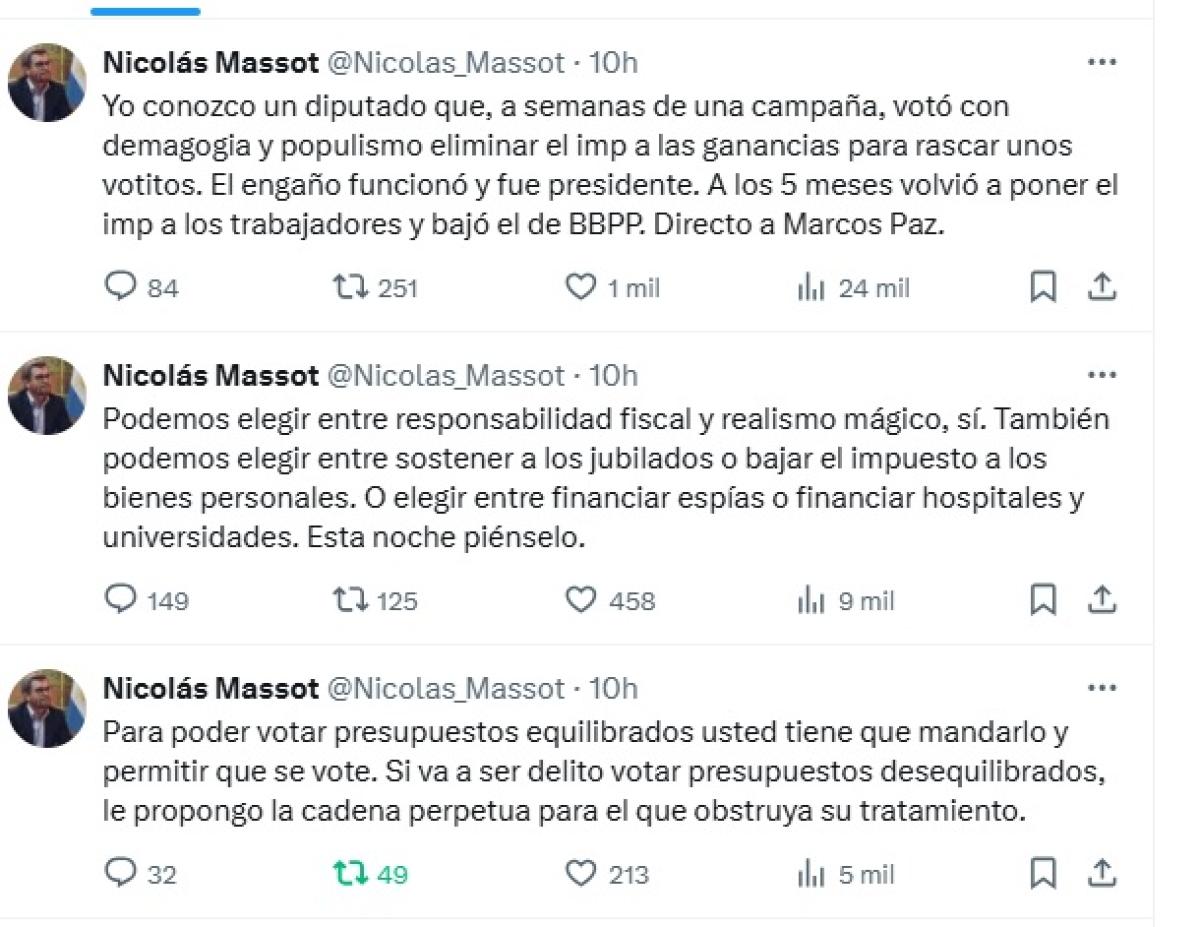This screenshot has width=1200, height=927.
Task: Open more options on the third tweet
Action: pos(1101,688)
